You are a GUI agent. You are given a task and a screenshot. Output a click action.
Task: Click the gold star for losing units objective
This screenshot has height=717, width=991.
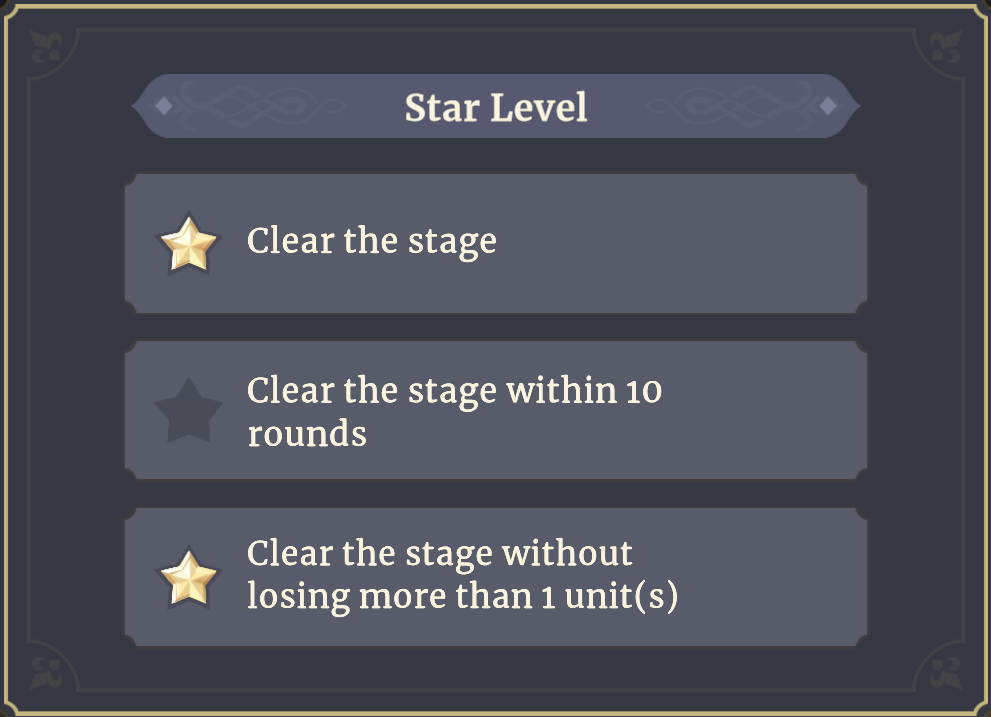coord(188,578)
